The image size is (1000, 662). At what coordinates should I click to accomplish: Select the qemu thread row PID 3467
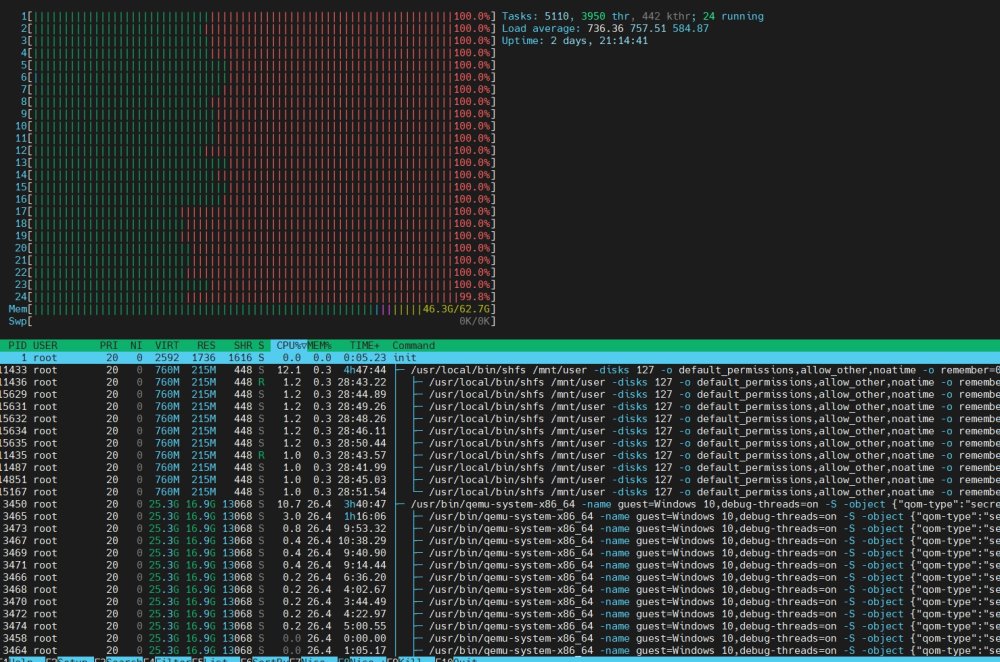(x=500, y=541)
